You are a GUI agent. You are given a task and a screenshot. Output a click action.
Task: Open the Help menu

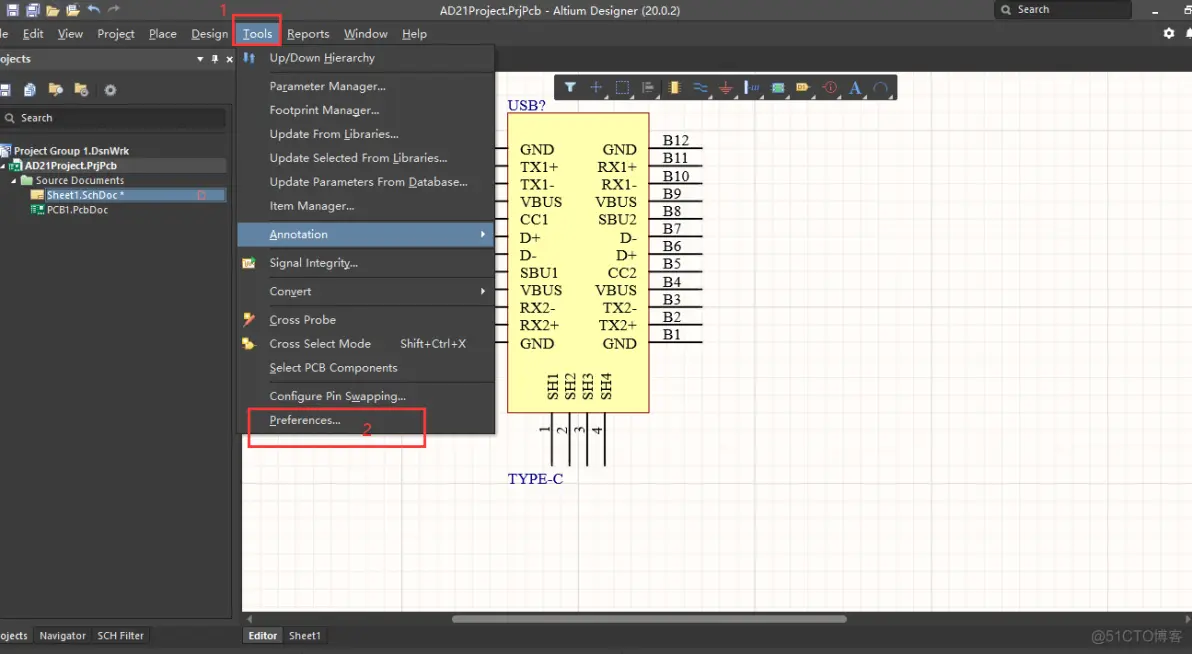coord(414,33)
